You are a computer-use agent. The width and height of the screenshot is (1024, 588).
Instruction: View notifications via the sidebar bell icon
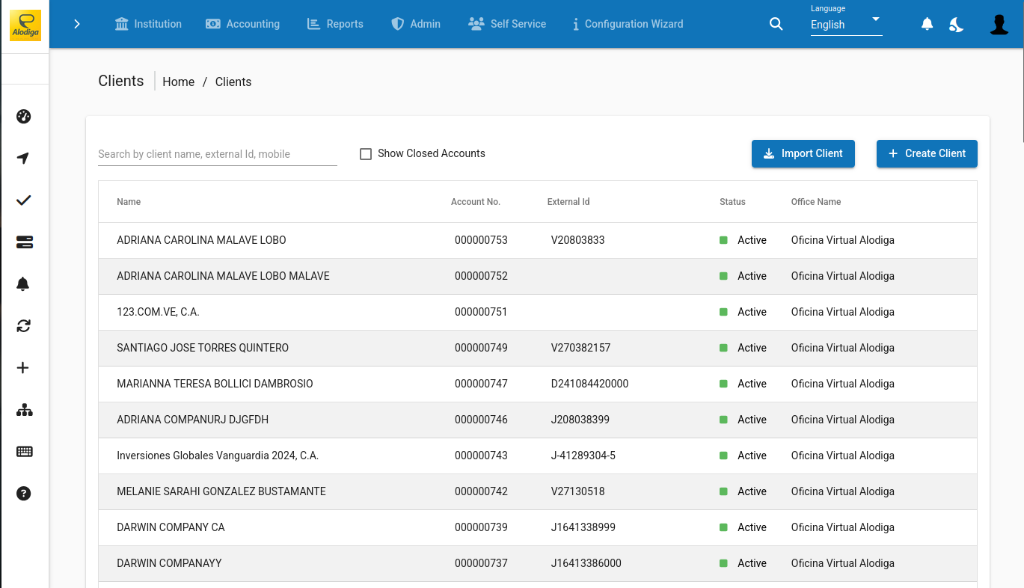tap(23, 284)
